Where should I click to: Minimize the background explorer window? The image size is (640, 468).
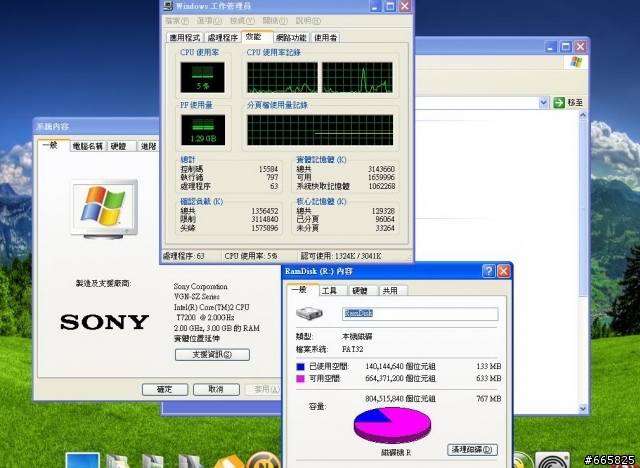click(x=551, y=47)
